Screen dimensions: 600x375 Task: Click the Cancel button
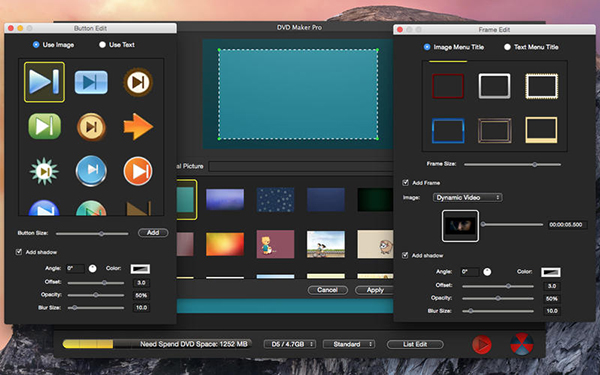pyautogui.click(x=328, y=290)
